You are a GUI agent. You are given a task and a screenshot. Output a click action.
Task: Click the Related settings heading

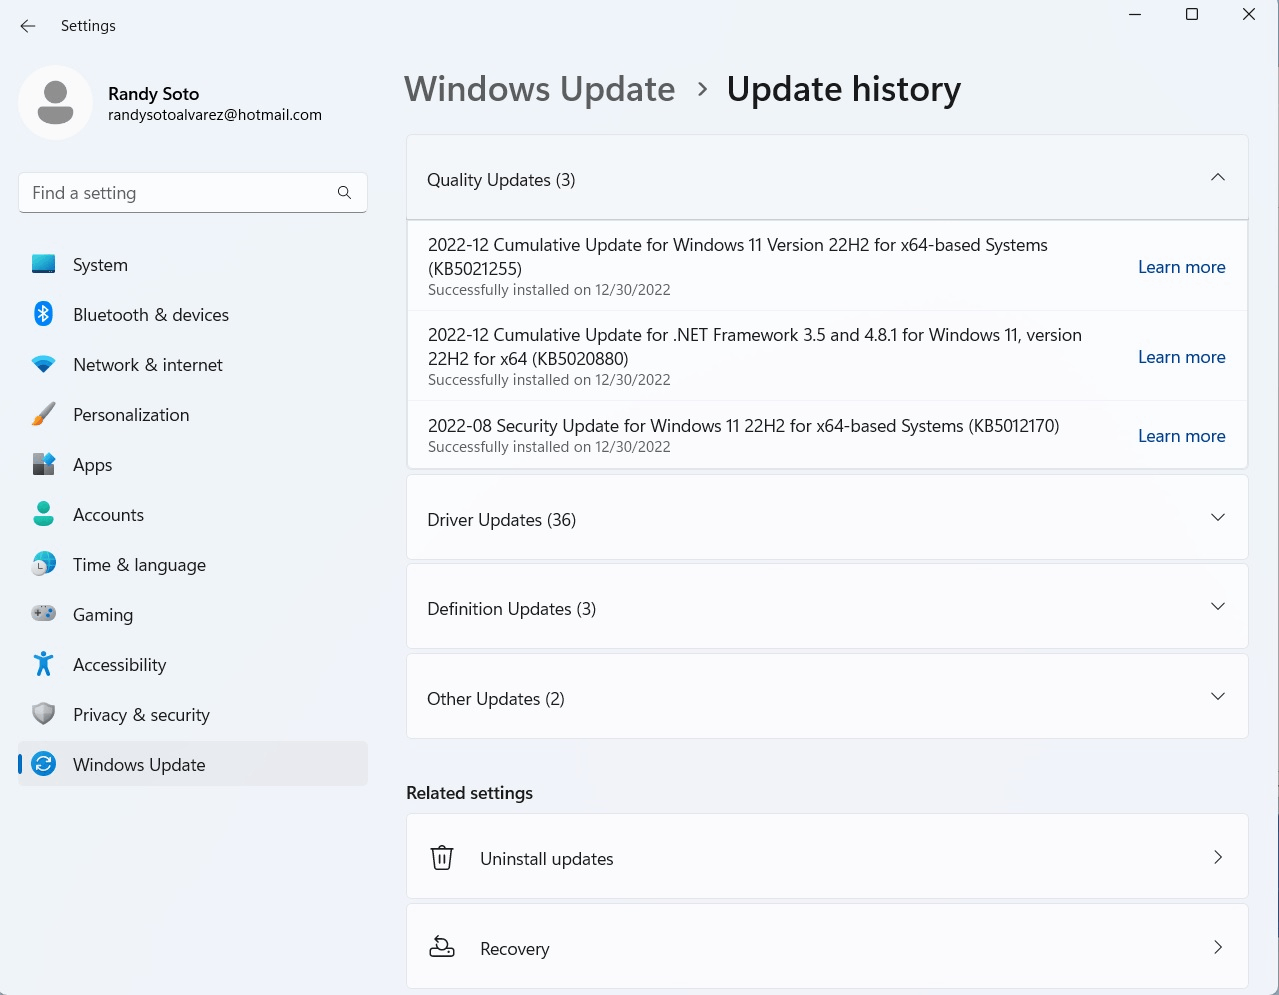pos(470,793)
